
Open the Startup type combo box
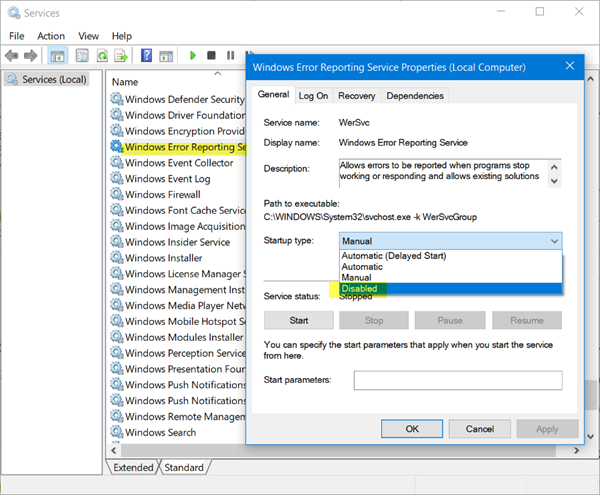click(450, 241)
